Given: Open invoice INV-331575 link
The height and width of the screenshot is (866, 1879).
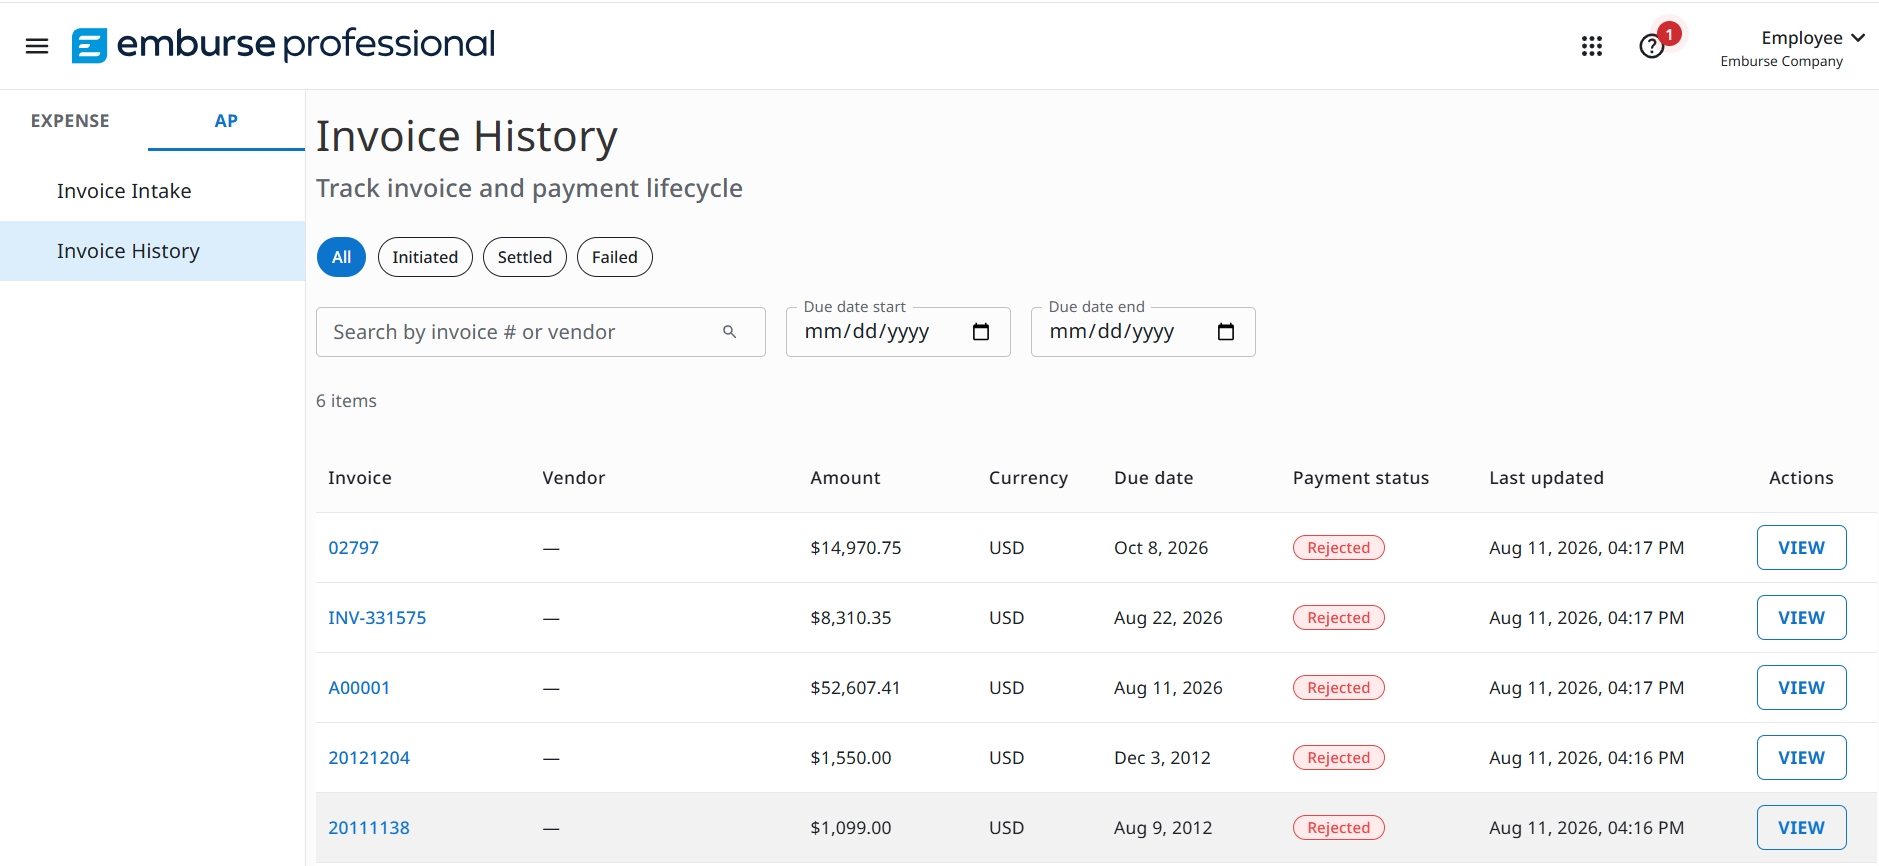Looking at the screenshot, I should coord(377,618).
